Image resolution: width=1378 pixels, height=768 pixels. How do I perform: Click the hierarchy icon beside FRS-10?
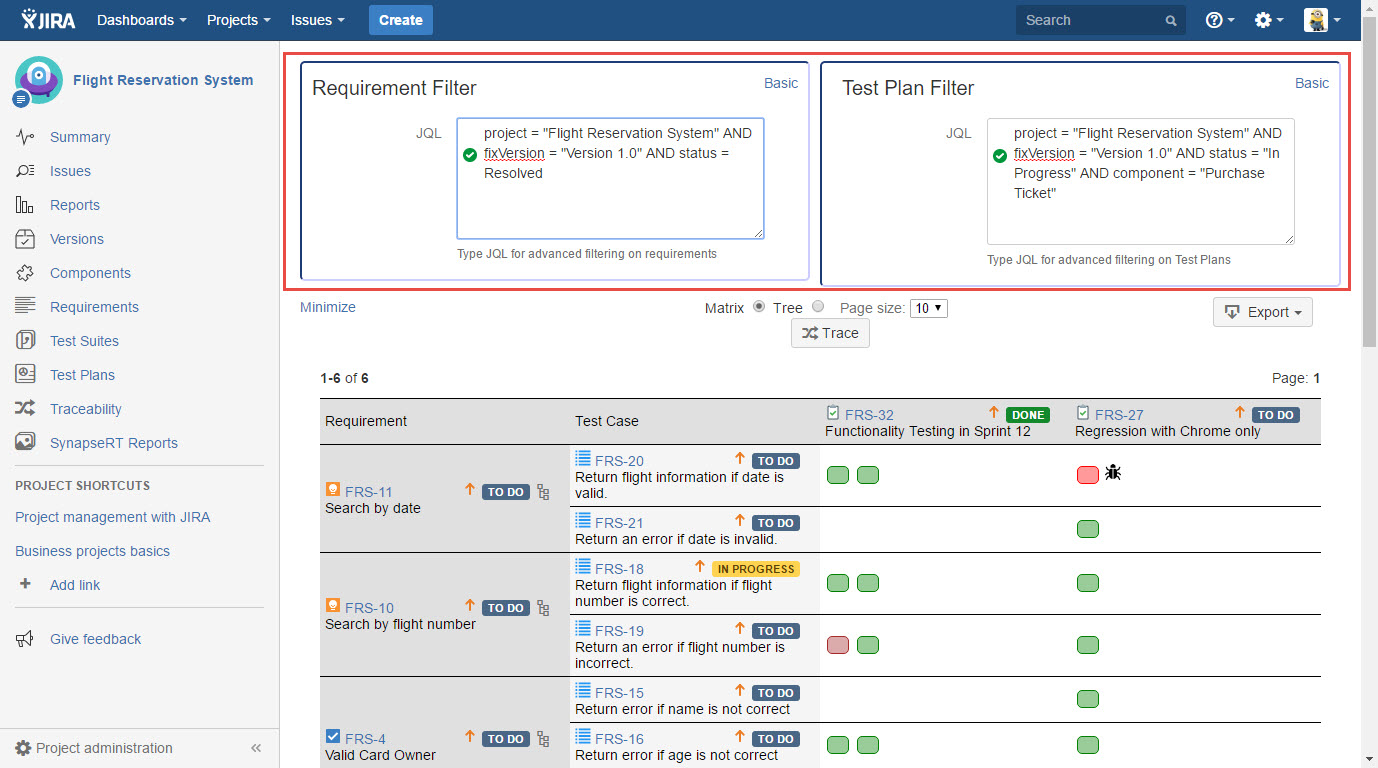(x=543, y=607)
